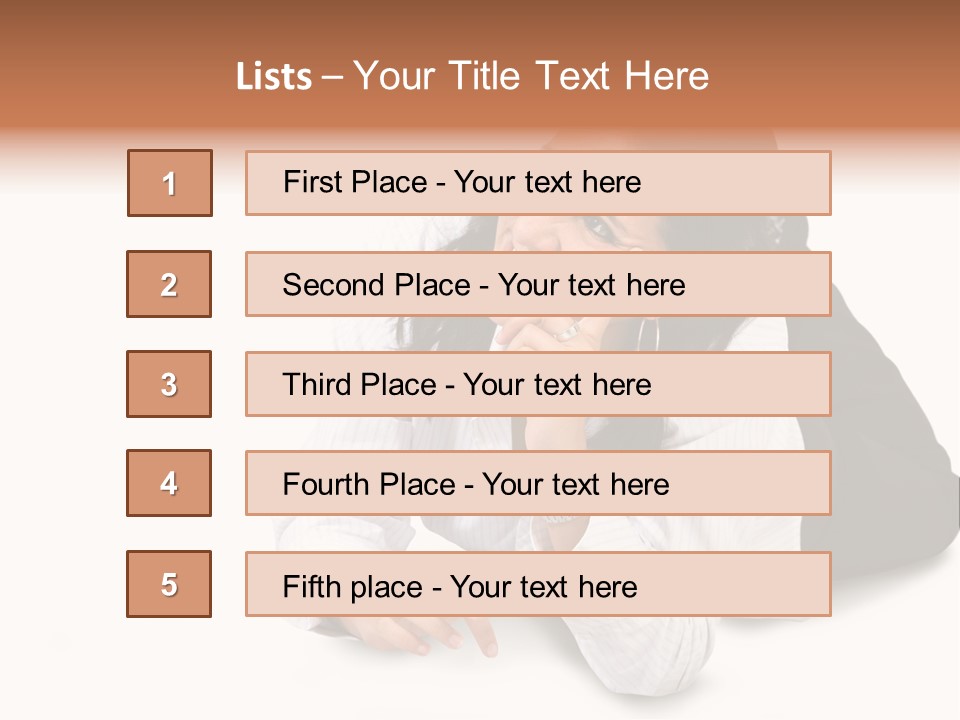
Task: Click the number 3 square
Action: 169,384
